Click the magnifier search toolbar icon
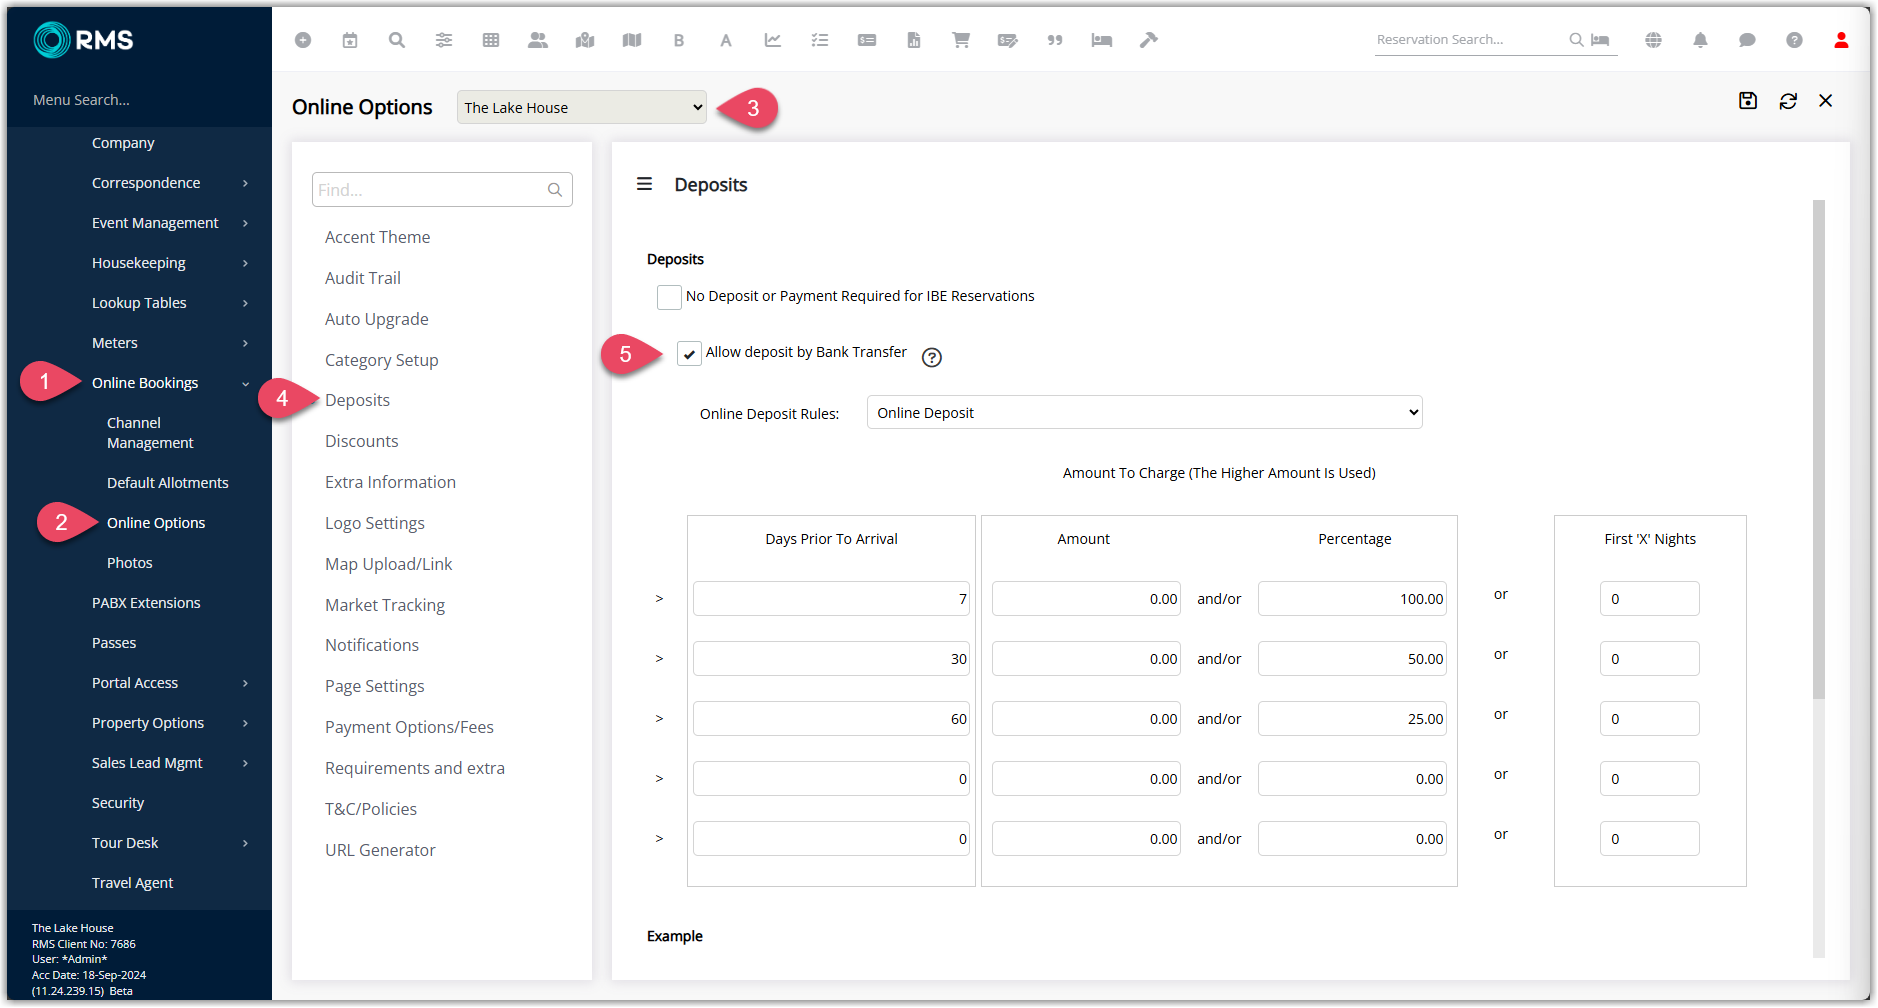The width and height of the screenshot is (1878, 1008). (x=397, y=40)
